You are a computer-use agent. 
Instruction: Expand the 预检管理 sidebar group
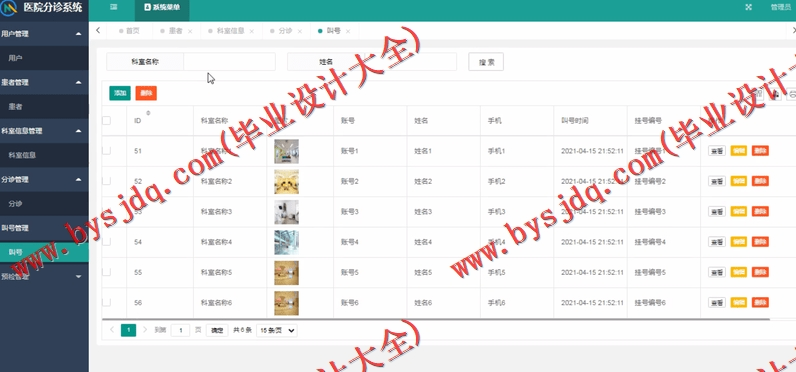pyautogui.click(x=44, y=277)
